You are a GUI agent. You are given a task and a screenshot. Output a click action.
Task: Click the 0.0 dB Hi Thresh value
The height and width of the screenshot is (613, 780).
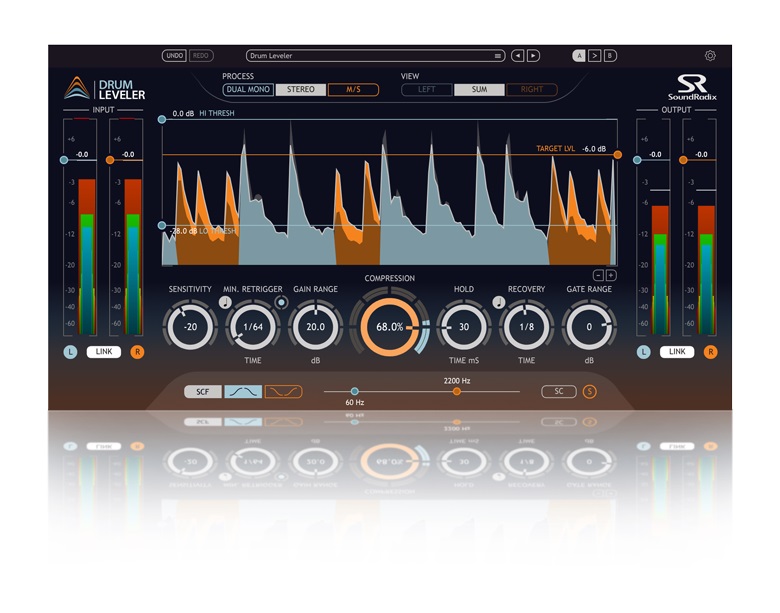[x=183, y=113]
